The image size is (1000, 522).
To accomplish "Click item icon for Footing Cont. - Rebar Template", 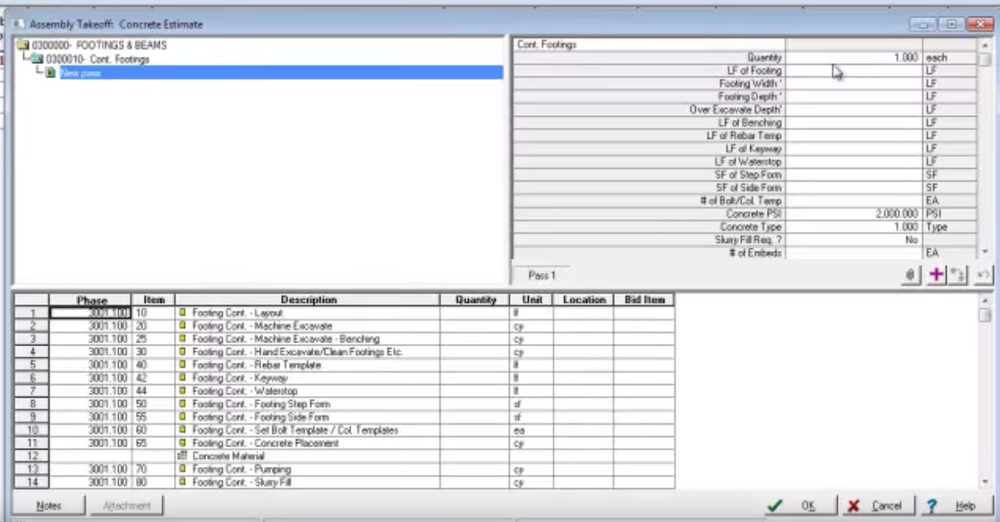I will click(182, 364).
